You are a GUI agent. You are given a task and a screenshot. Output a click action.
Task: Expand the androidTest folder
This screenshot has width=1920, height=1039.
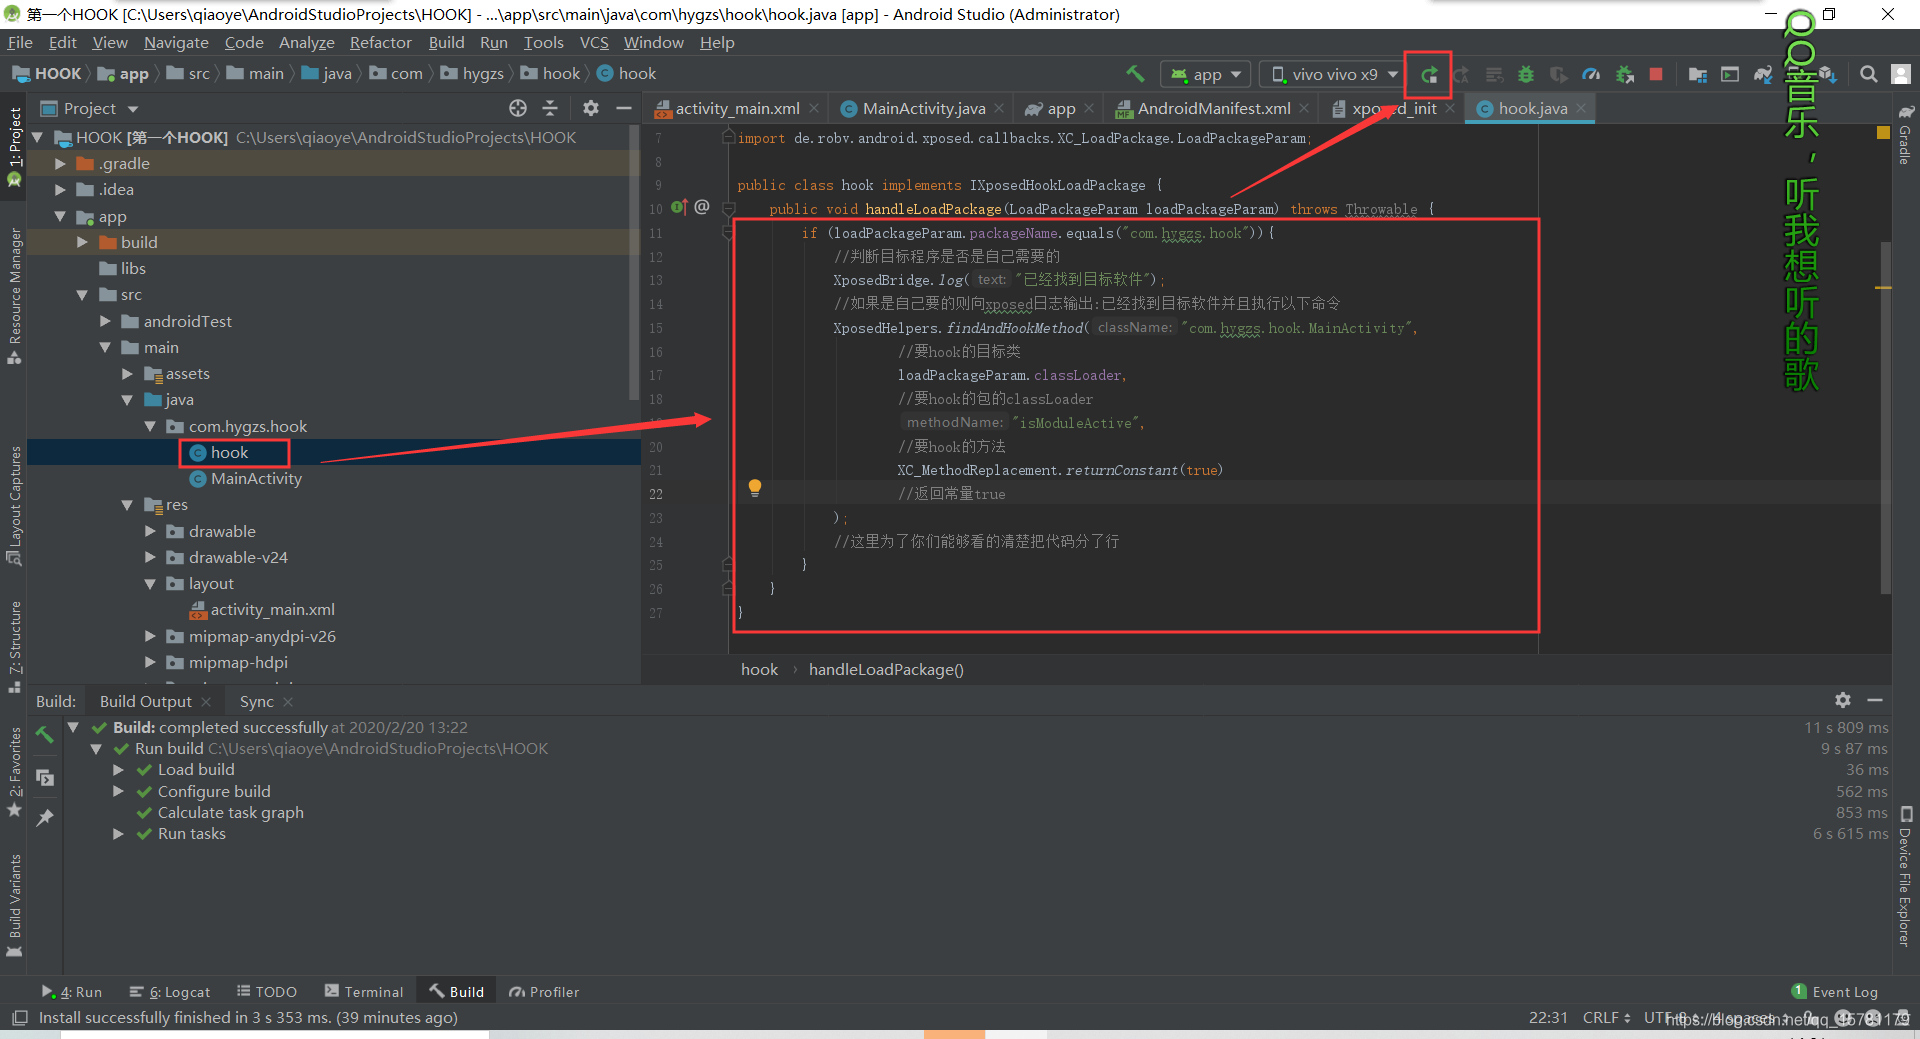[105, 321]
